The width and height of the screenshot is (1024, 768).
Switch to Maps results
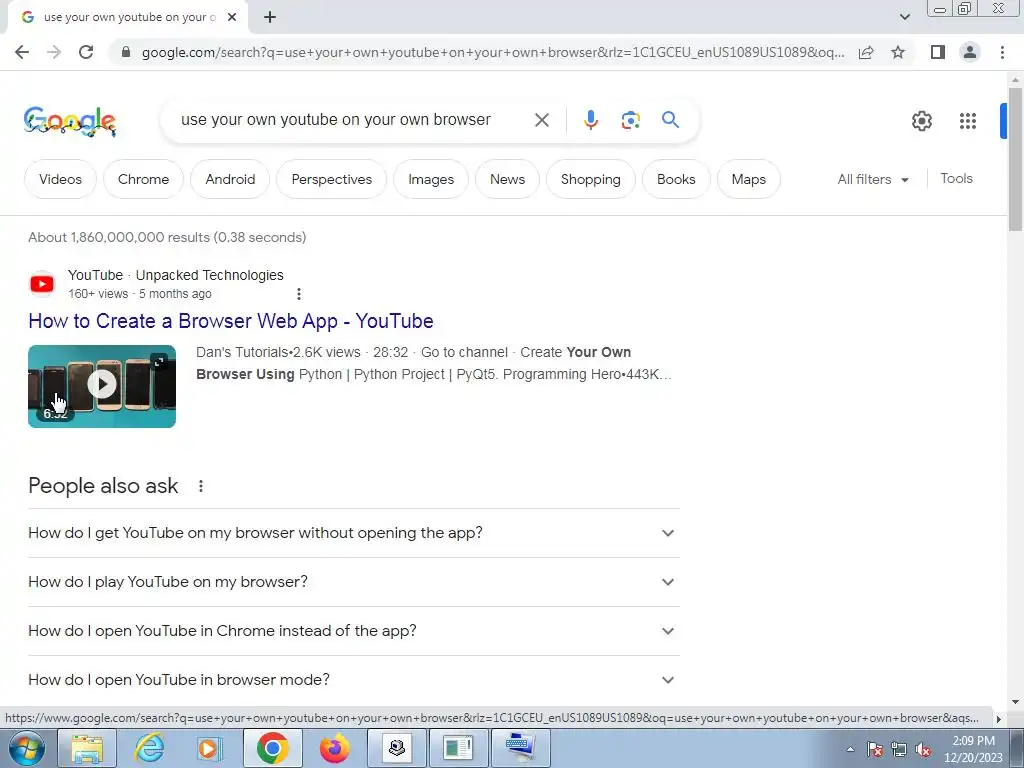click(x=748, y=179)
